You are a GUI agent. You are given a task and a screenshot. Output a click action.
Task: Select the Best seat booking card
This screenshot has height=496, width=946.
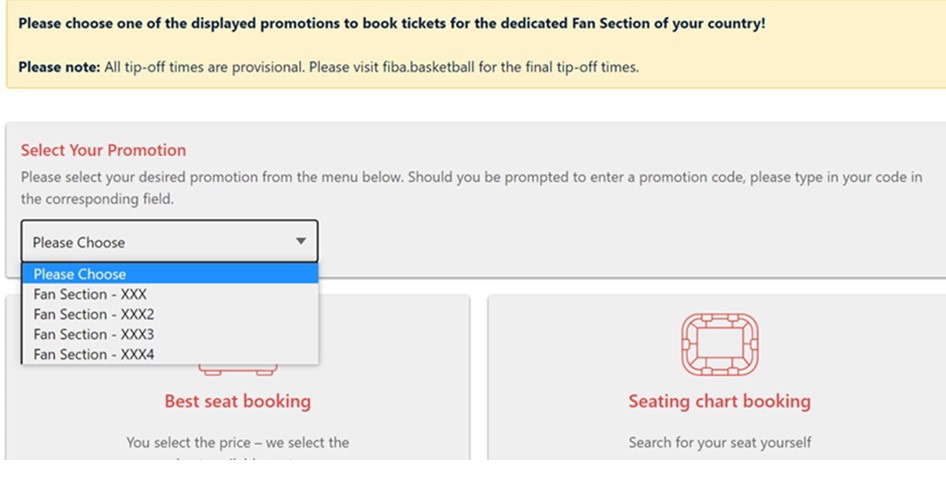(400, 420)
